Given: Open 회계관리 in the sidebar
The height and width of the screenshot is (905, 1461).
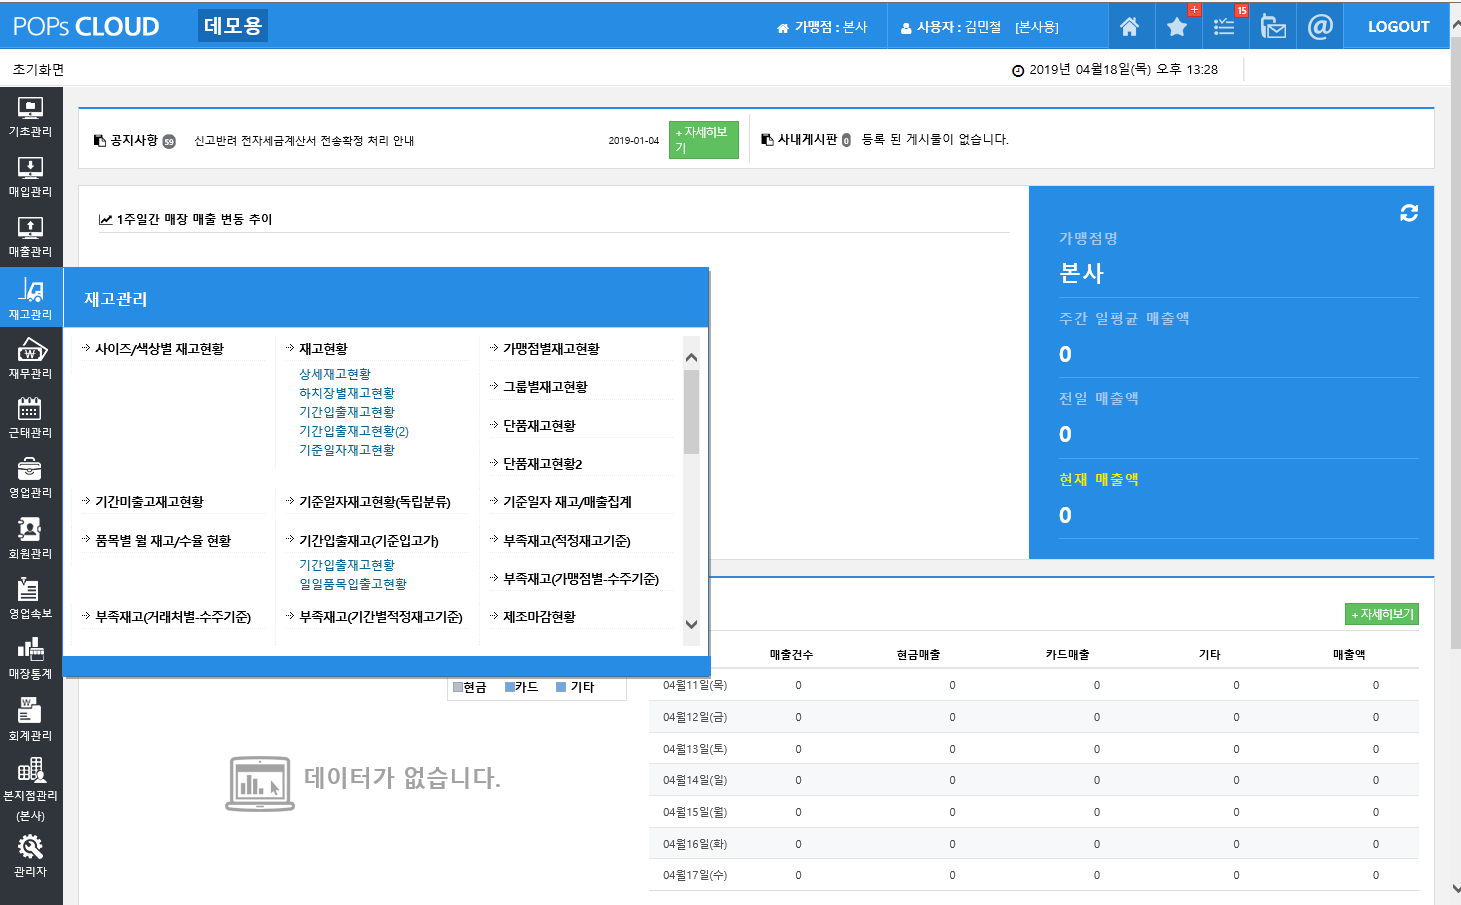Looking at the screenshot, I should (31, 720).
